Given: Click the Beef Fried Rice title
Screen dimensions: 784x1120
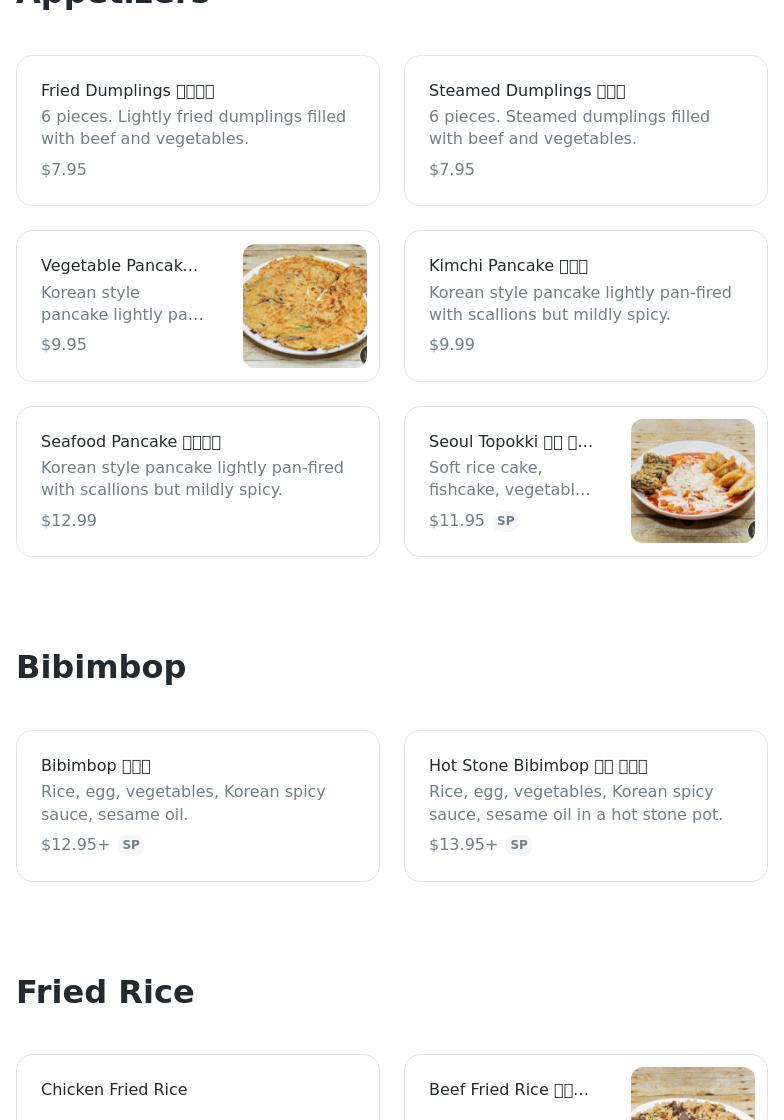Looking at the screenshot, I should [x=508, y=1090].
